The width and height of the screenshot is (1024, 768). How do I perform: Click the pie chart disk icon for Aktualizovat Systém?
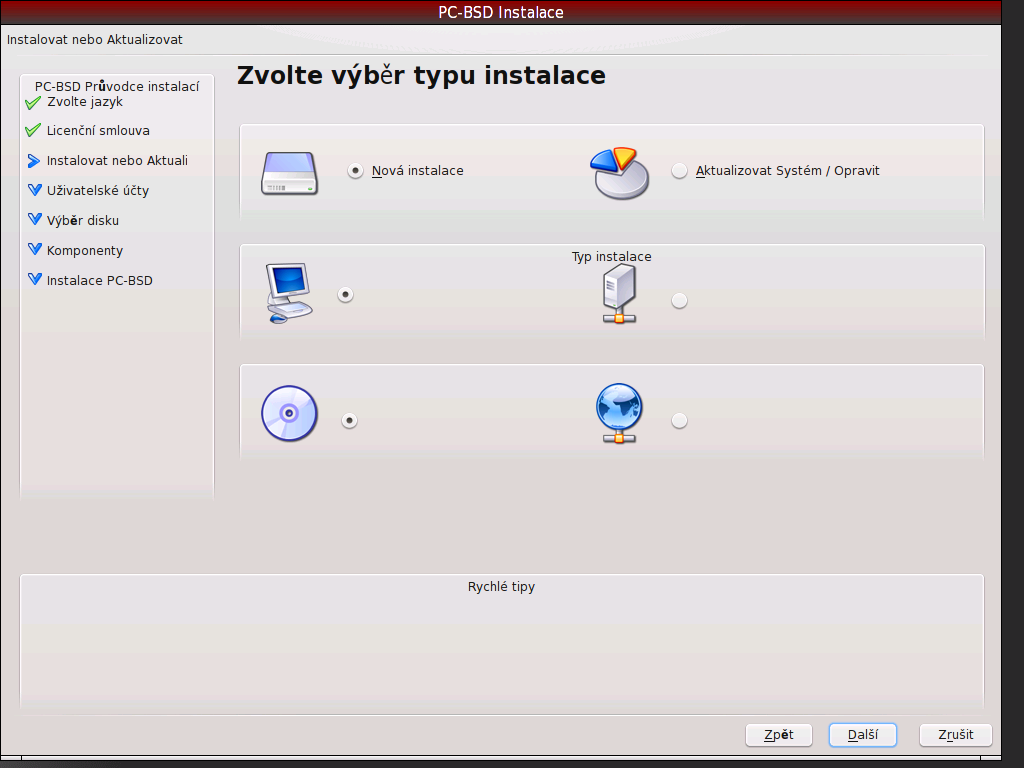pyautogui.click(x=619, y=173)
